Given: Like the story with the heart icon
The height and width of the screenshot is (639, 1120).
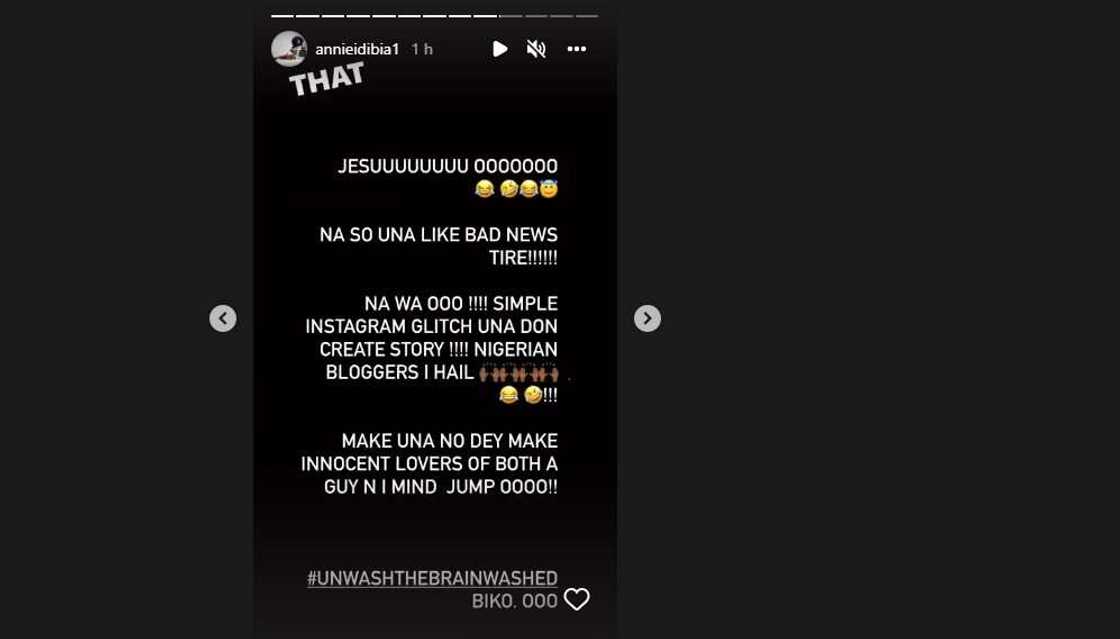Looking at the screenshot, I should [x=576, y=599].
